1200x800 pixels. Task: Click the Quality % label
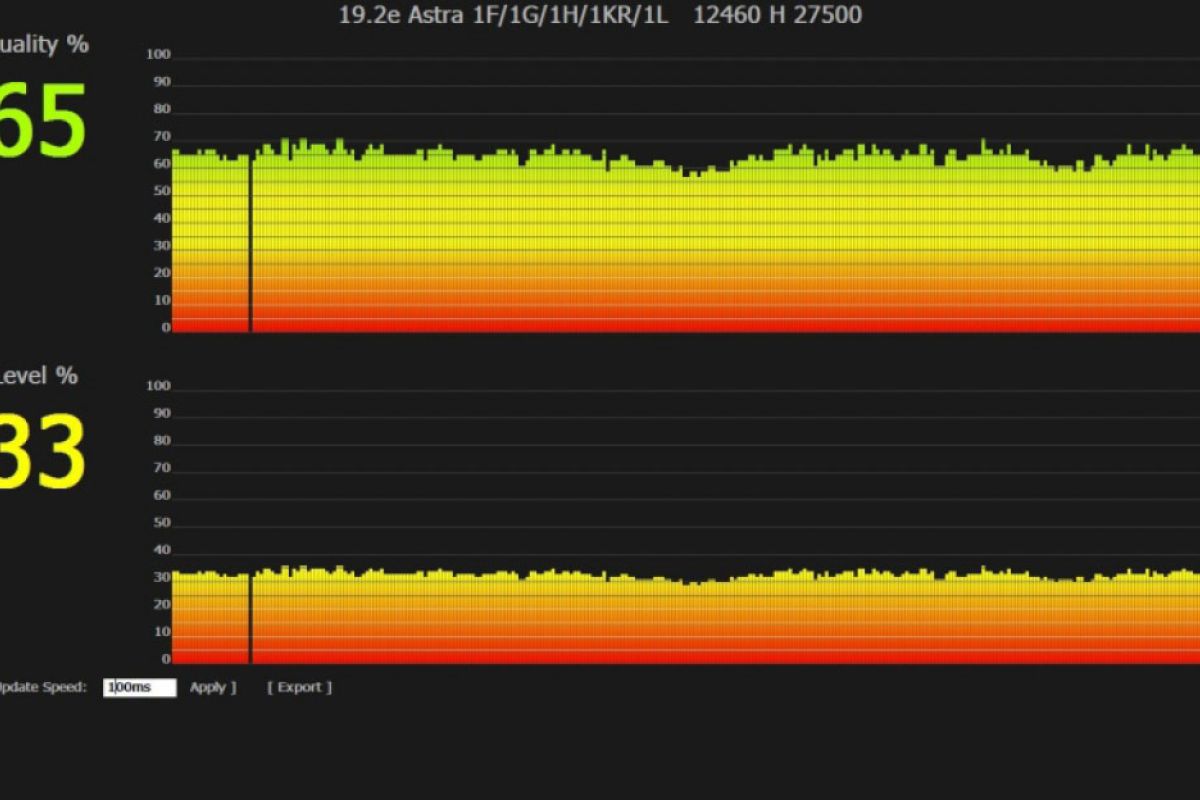tap(44, 45)
